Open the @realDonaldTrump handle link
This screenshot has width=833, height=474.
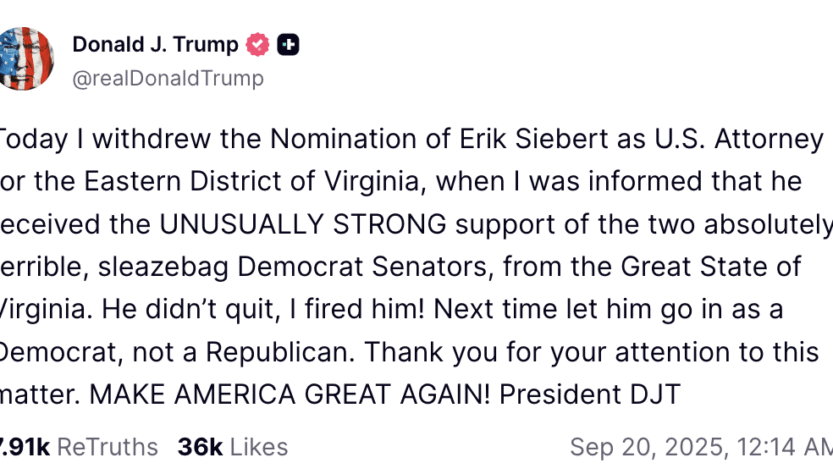168,78
